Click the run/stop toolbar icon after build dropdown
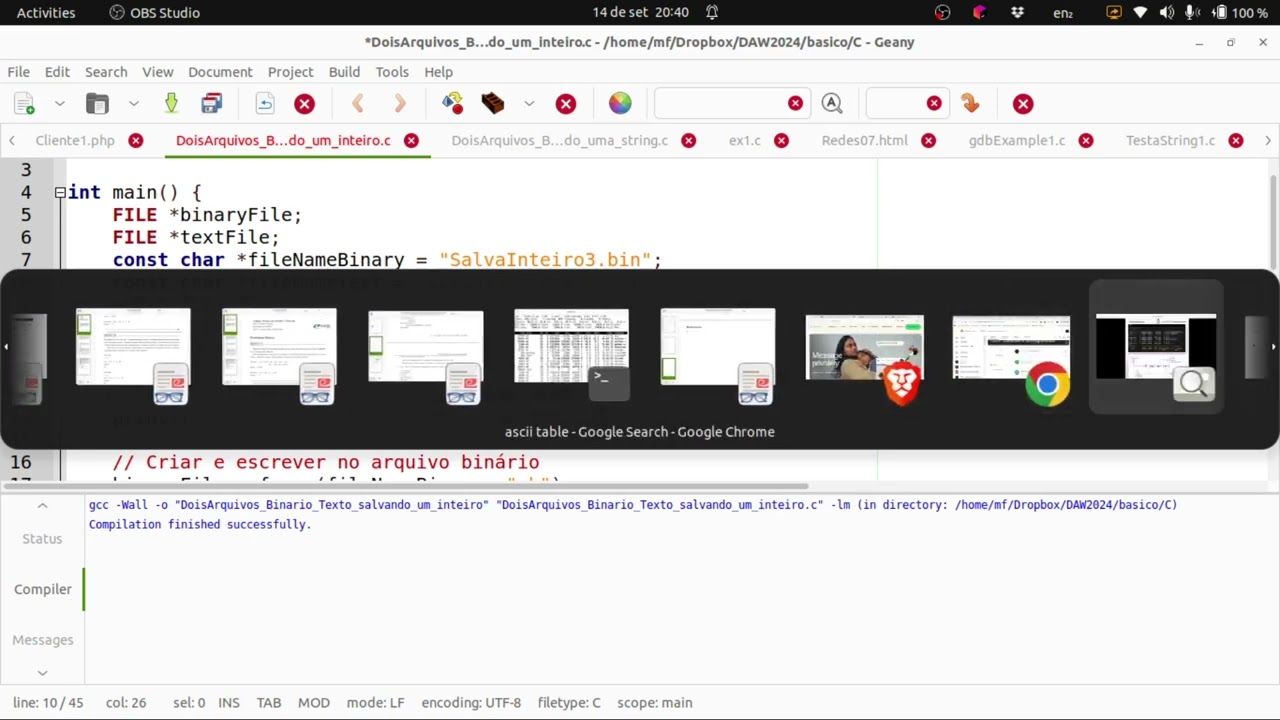This screenshot has width=1280, height=720. click(x=566, y=104)
